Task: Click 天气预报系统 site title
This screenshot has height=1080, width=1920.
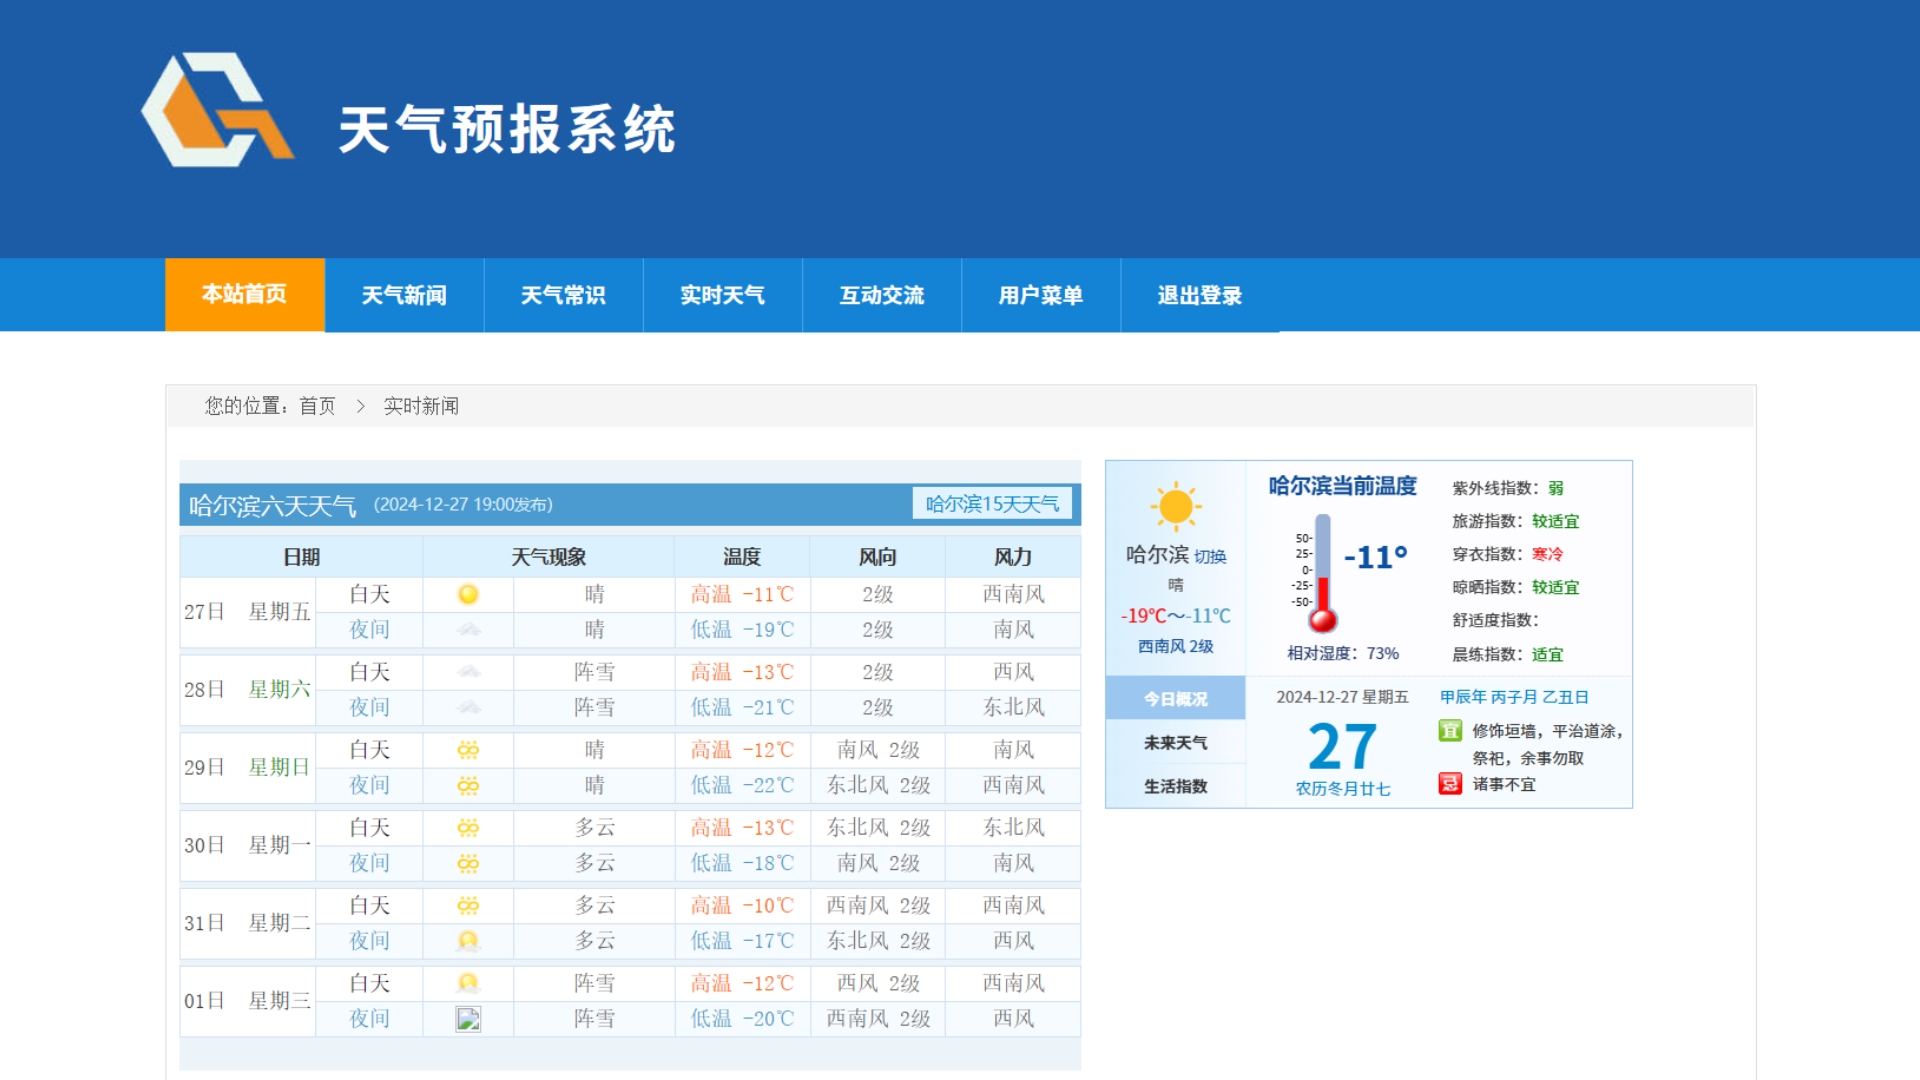Action: pos(507,130)
